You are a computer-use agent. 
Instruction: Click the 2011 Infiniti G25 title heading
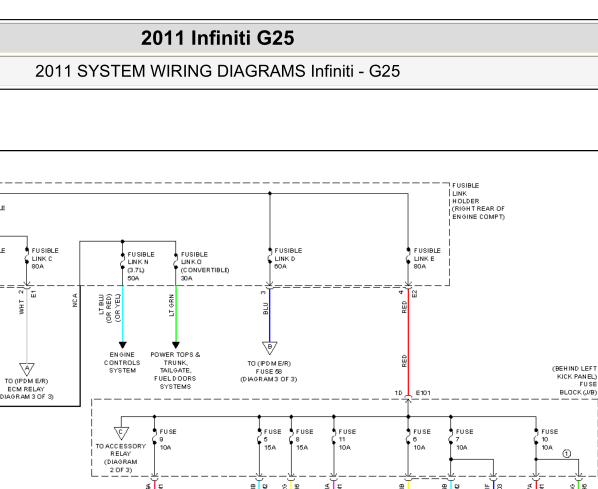[x=217, y=38]
